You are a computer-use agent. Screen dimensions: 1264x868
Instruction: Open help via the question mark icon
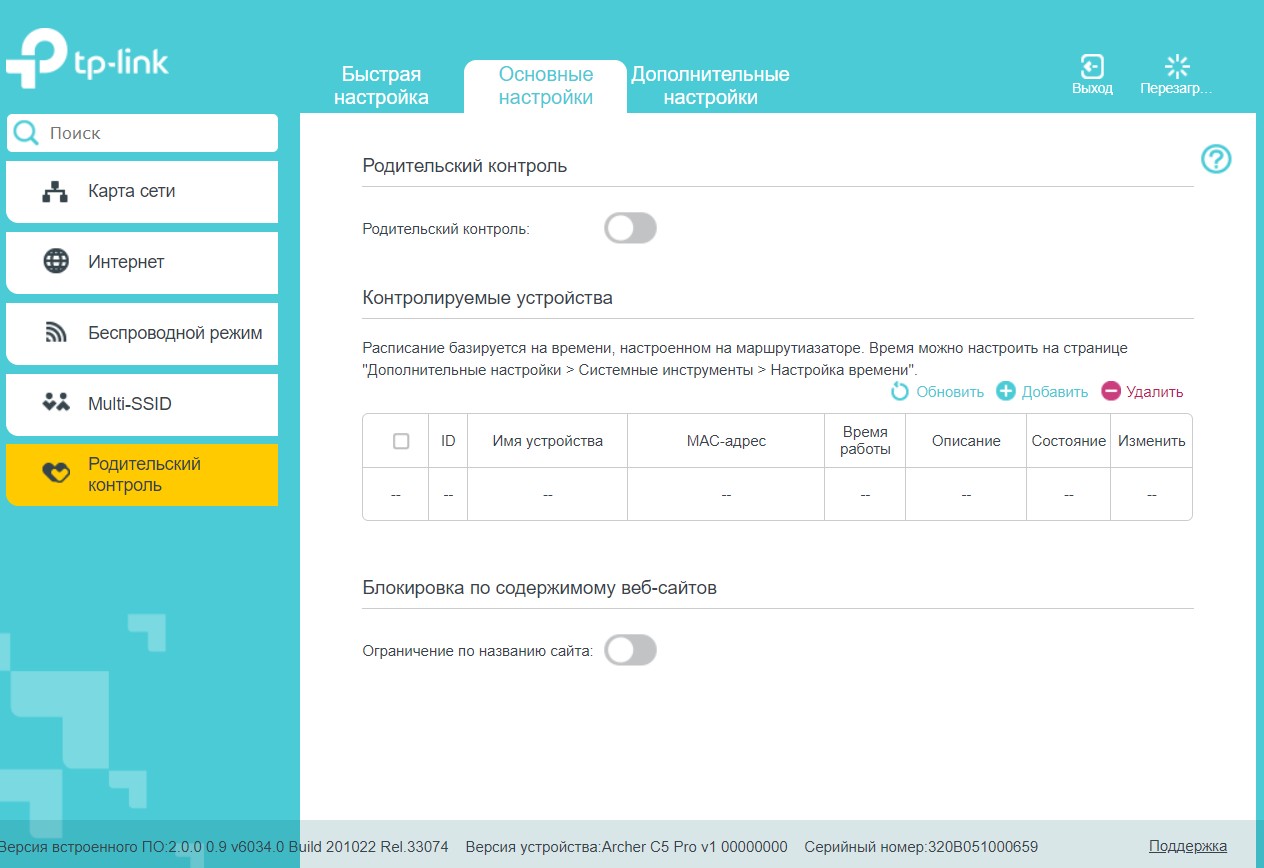click(1216, 159)
